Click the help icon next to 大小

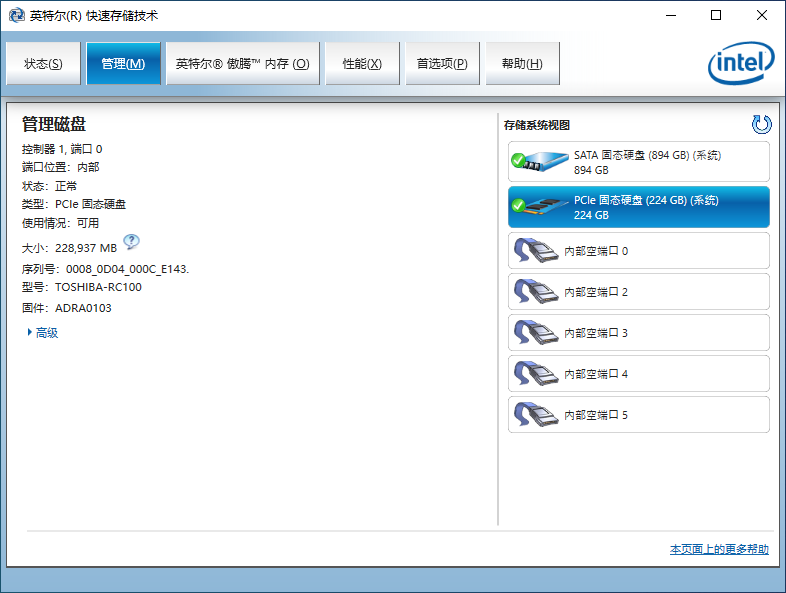tap(131, 242)
